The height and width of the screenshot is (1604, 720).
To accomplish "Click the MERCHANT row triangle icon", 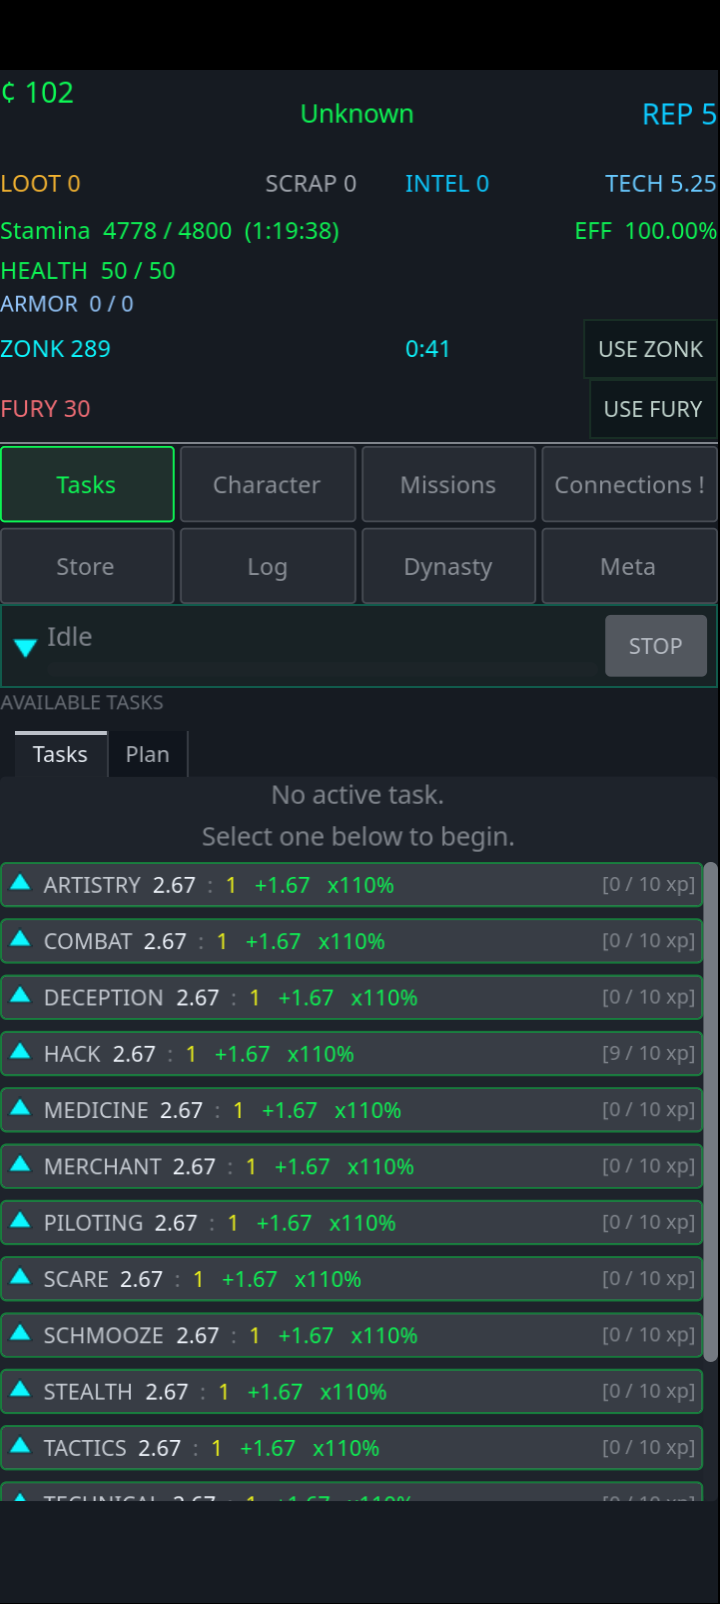I will point(20,1164).
